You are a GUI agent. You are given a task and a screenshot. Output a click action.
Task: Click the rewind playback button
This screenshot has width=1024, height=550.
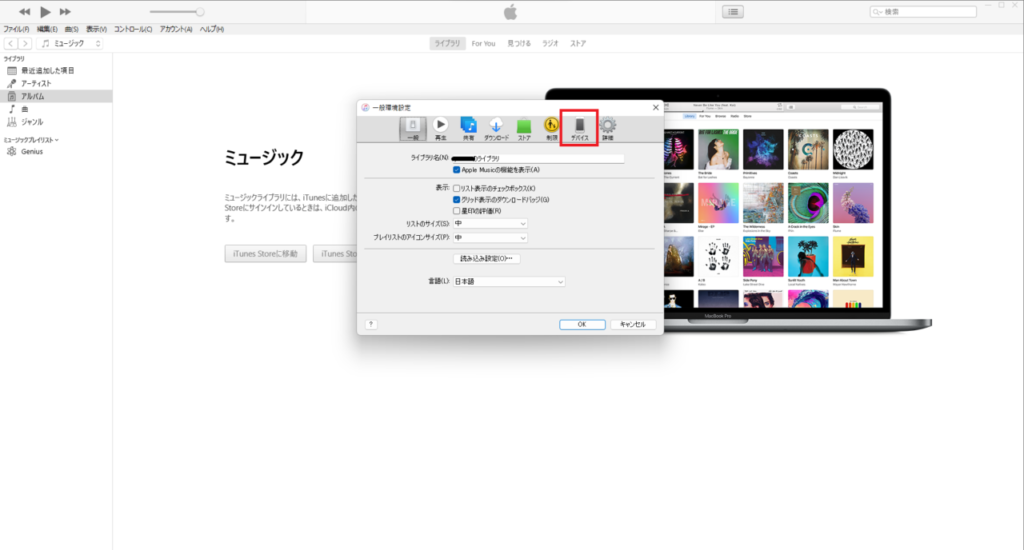click(24, 12)
